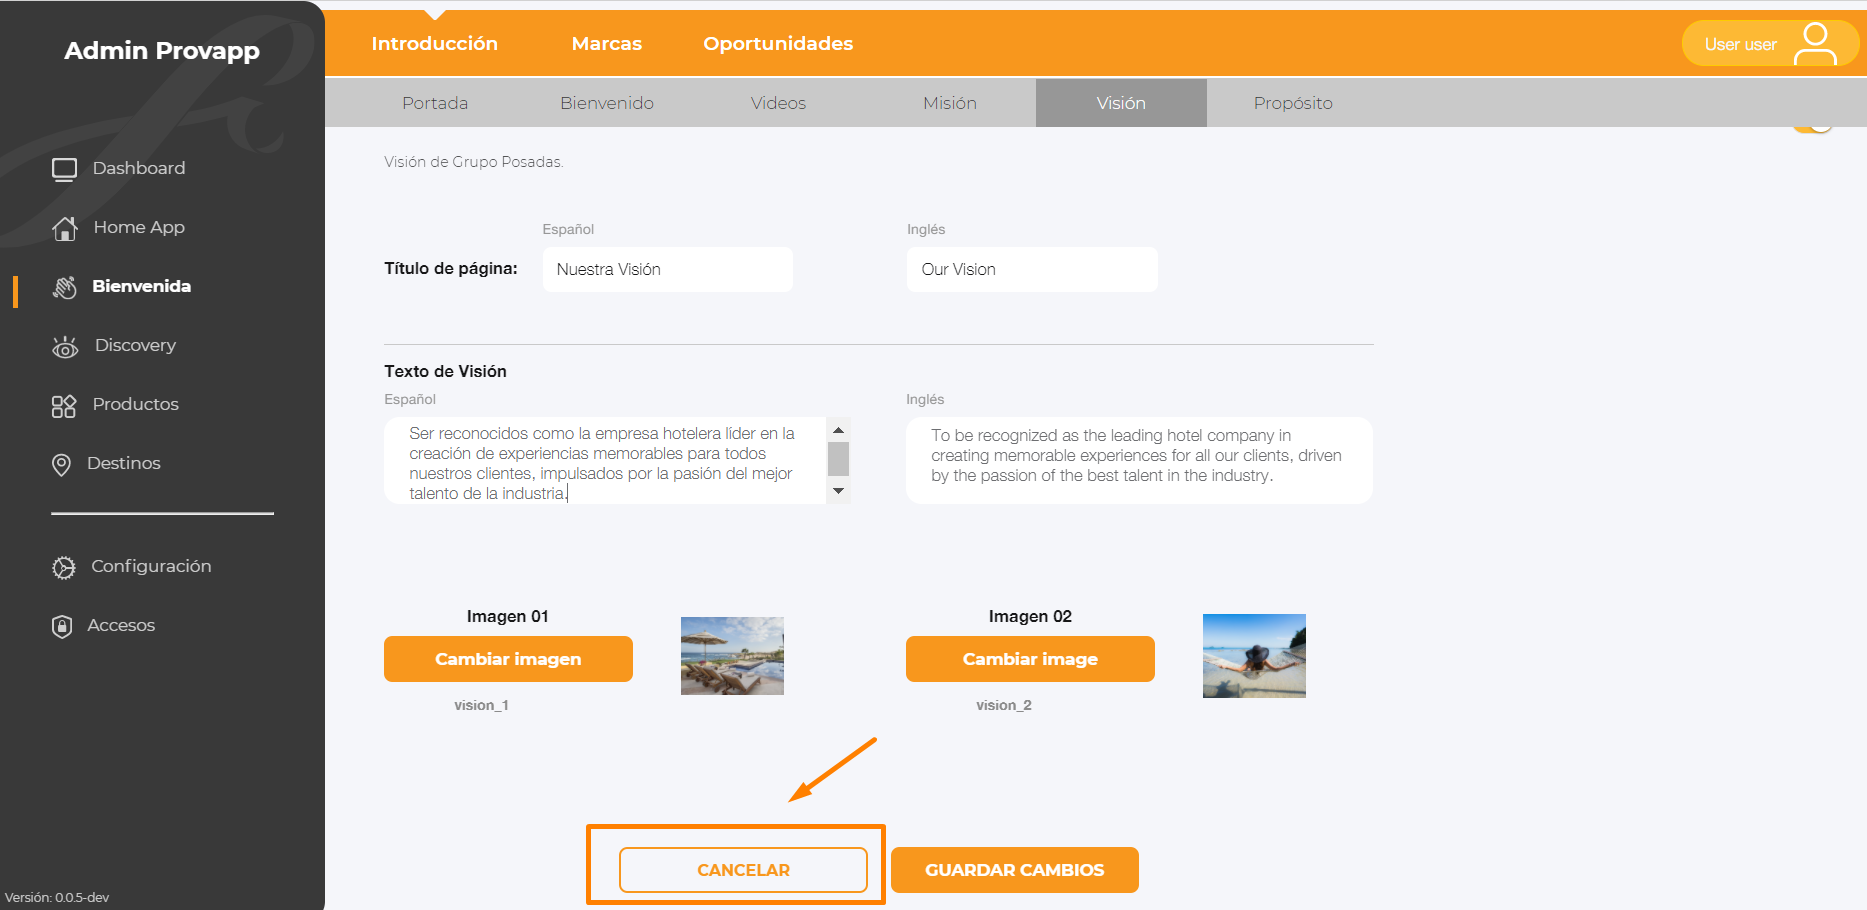The image size is (1867, 910).
Task: Click the user profile avatar icon
Action: point(1815,44)
